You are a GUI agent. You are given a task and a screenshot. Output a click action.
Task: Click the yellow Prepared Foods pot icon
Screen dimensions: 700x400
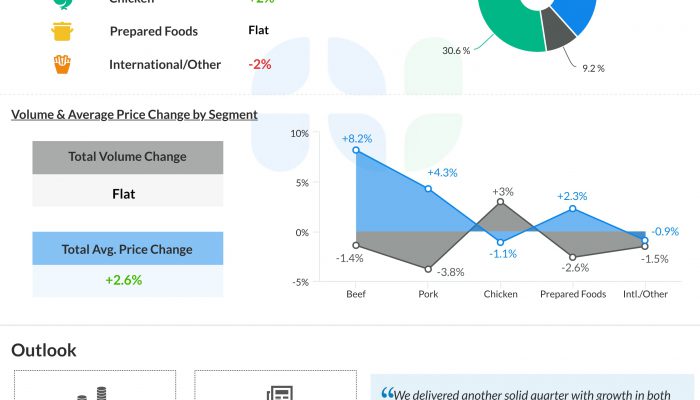(63, 31)
